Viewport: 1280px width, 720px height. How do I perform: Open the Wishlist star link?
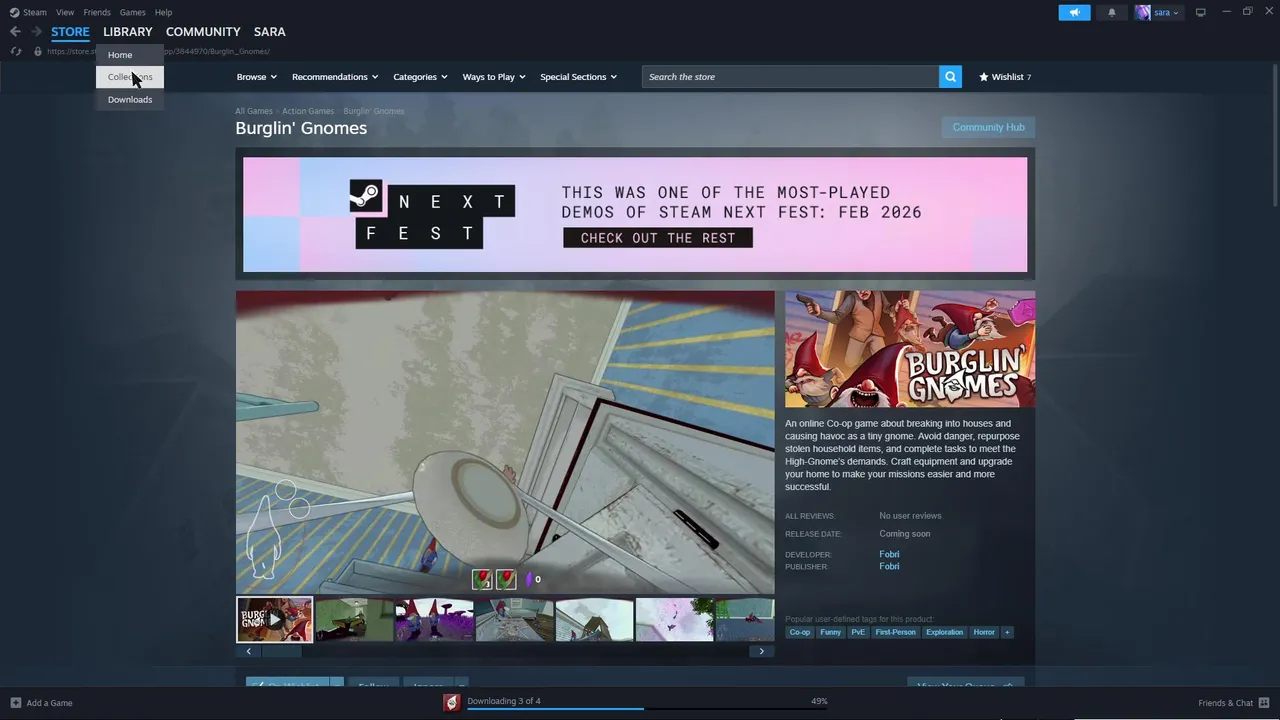click(1005, 77)
